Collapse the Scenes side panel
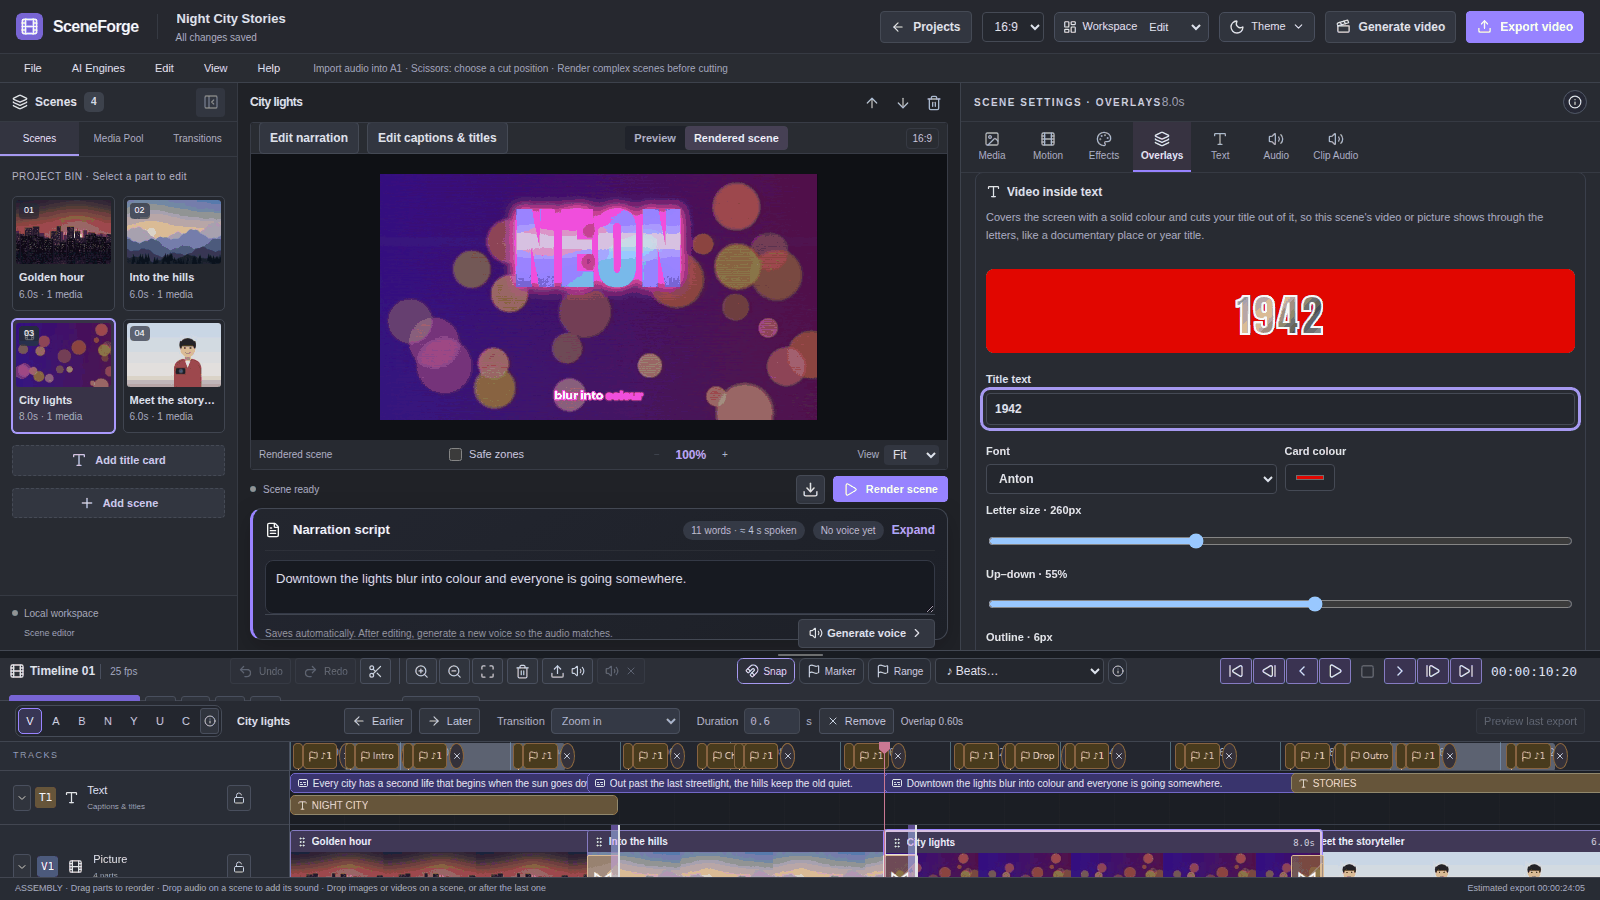Image resolution: width=1600 pixels, height=900 pixels. (211, 102)
